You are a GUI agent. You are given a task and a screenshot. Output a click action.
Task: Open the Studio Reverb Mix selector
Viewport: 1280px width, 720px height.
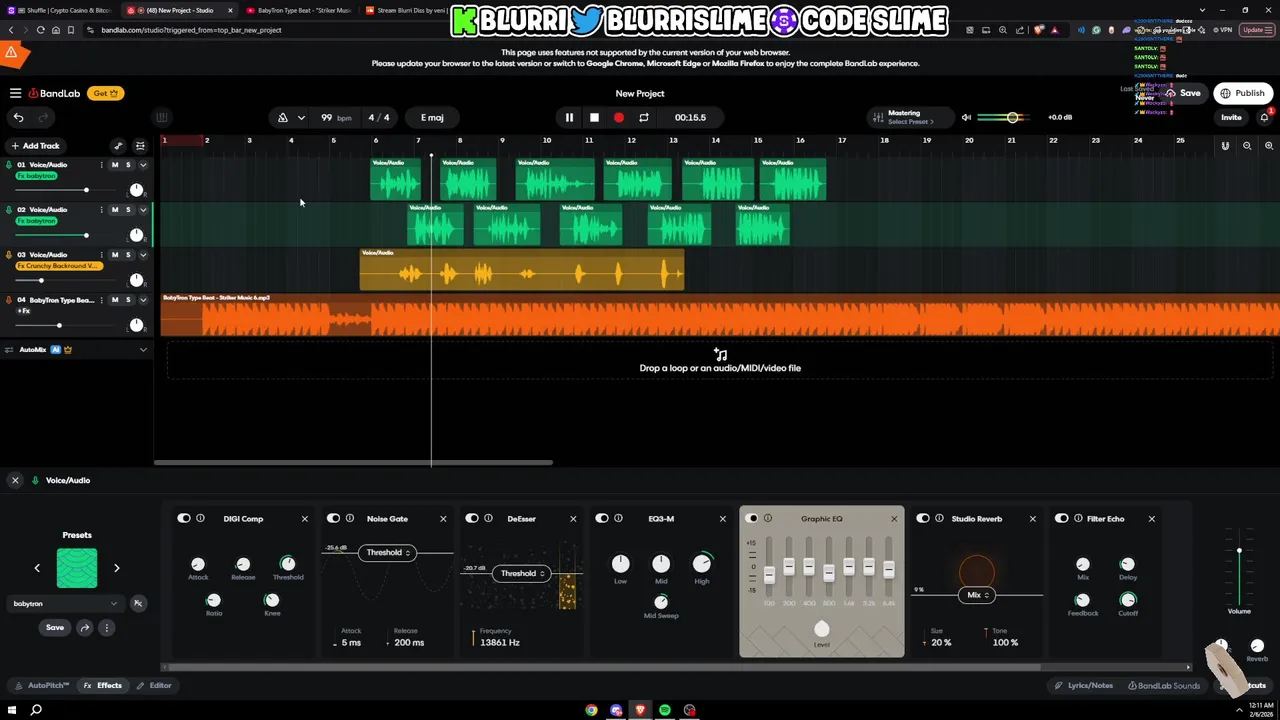tap(975, 595)
